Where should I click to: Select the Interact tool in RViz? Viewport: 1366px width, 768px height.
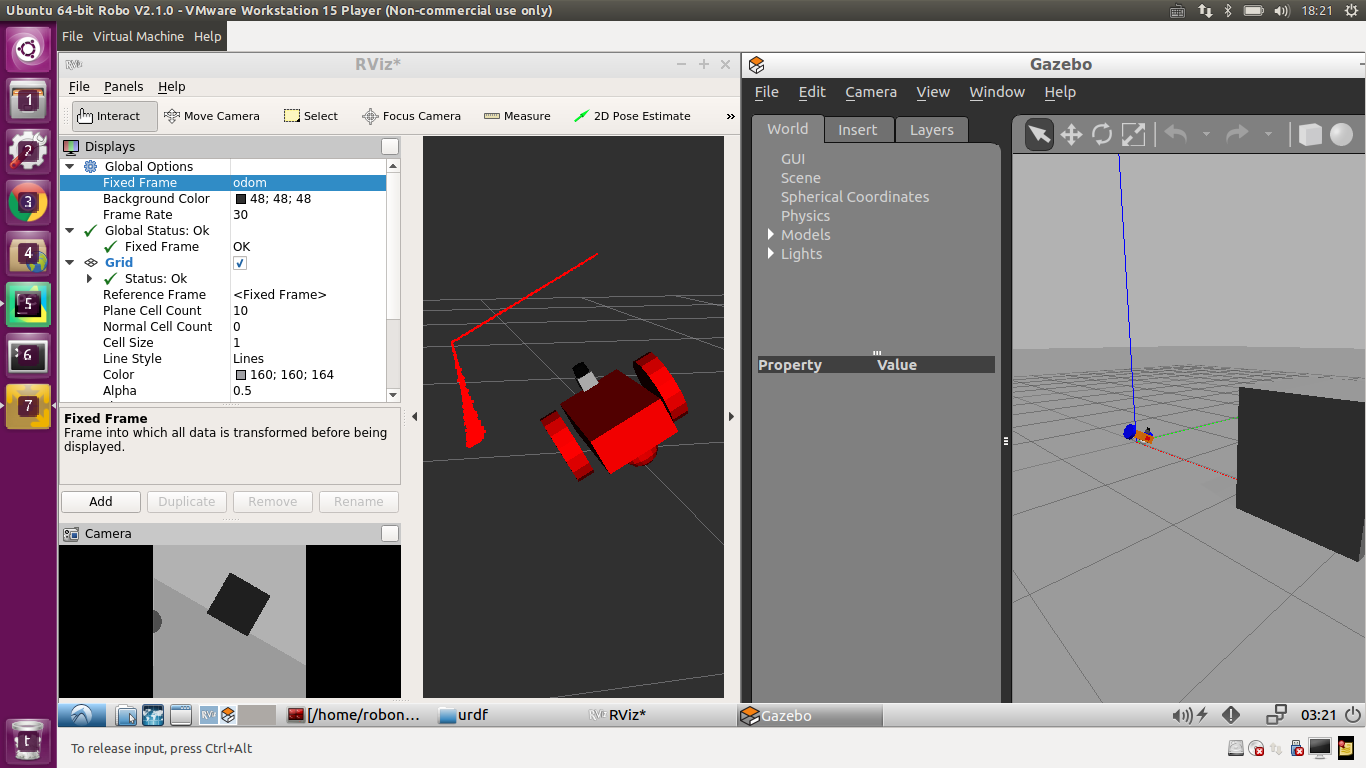(x=114, y=116)
